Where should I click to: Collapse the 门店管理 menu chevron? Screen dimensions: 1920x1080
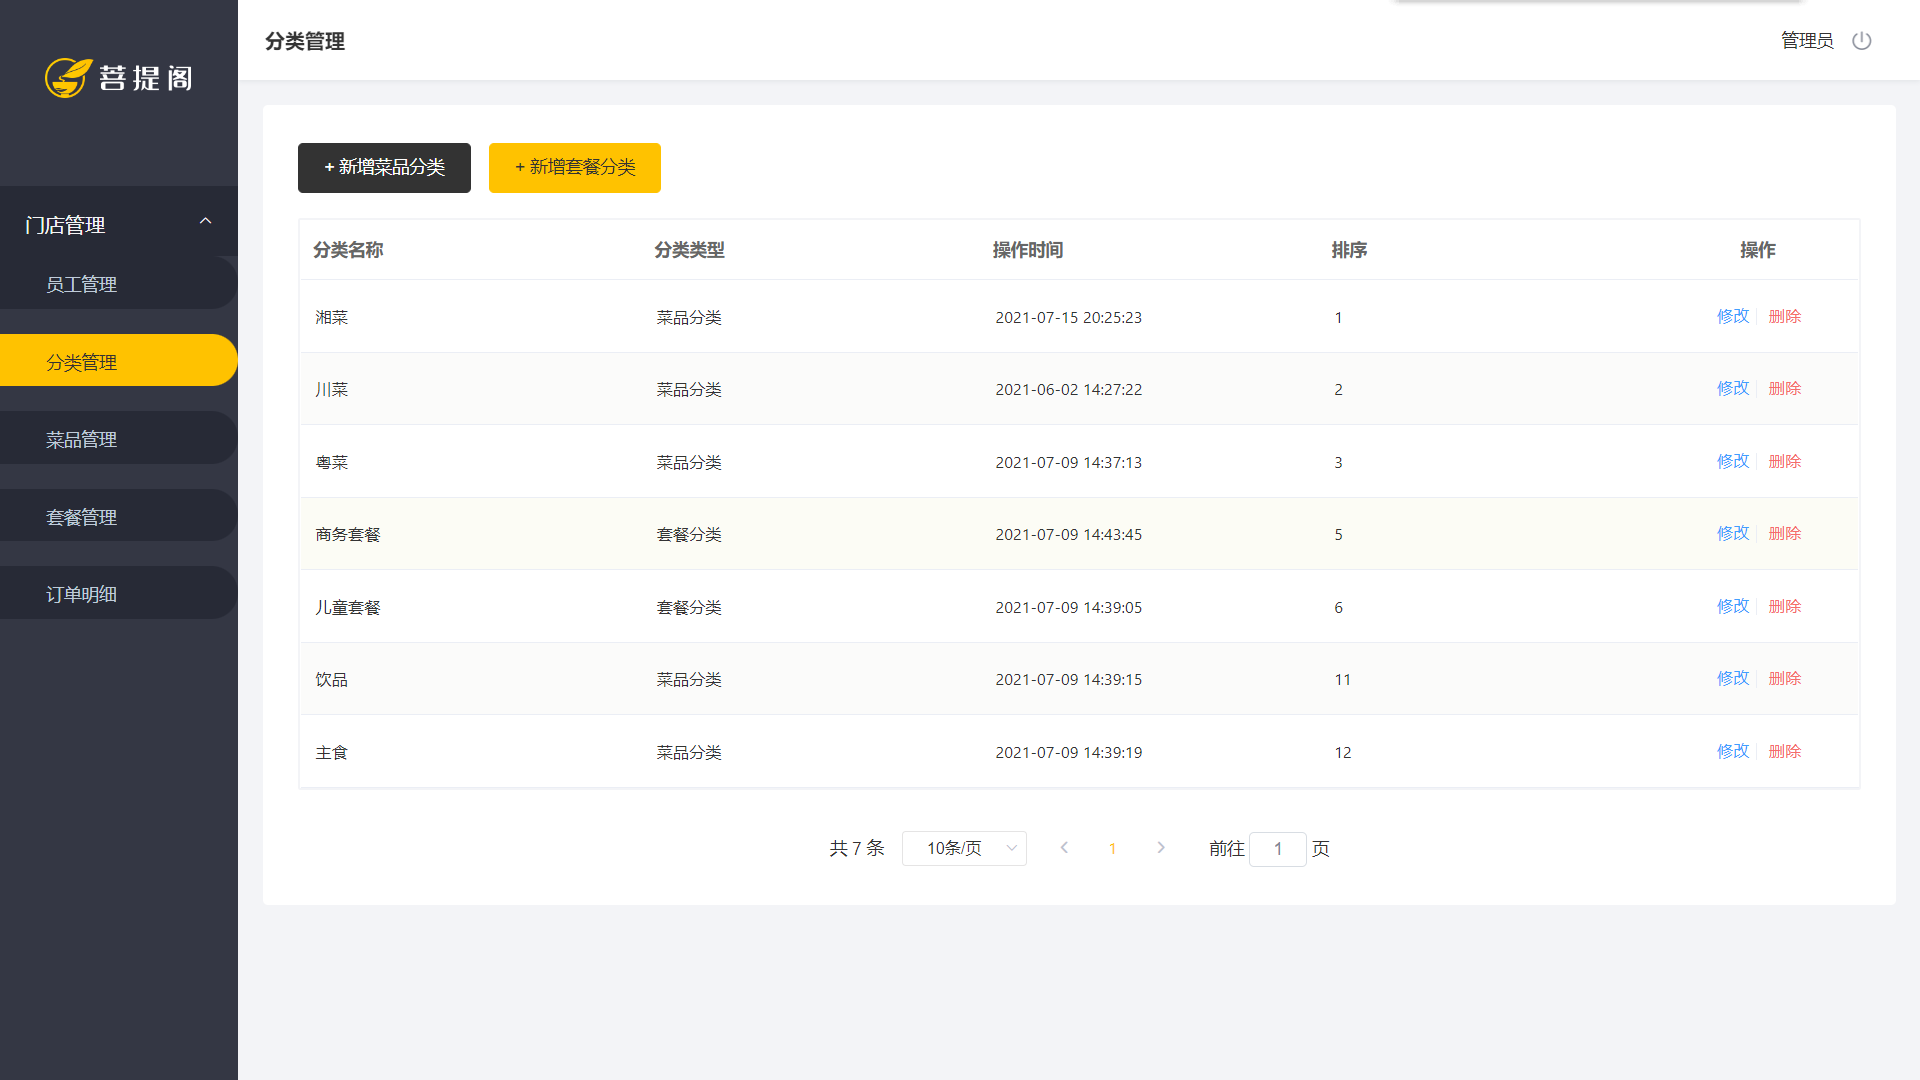click(x=206, y=222)
